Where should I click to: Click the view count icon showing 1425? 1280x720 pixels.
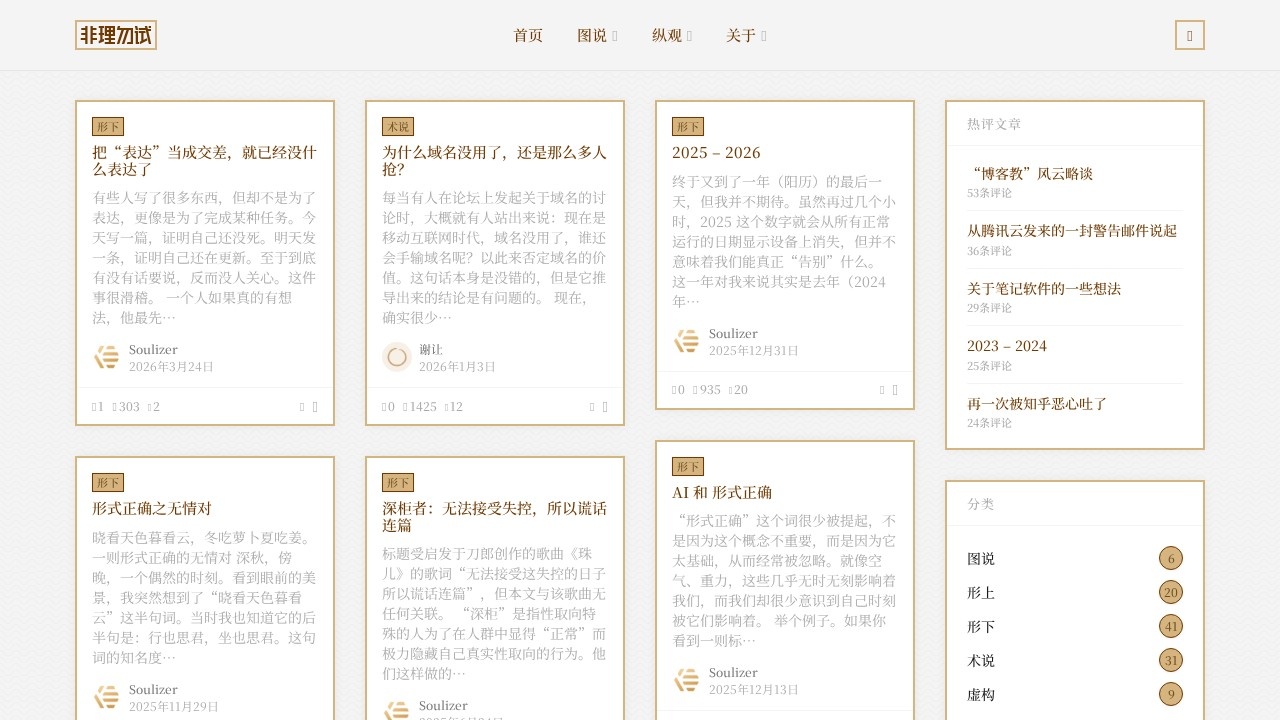coord(408,407)
